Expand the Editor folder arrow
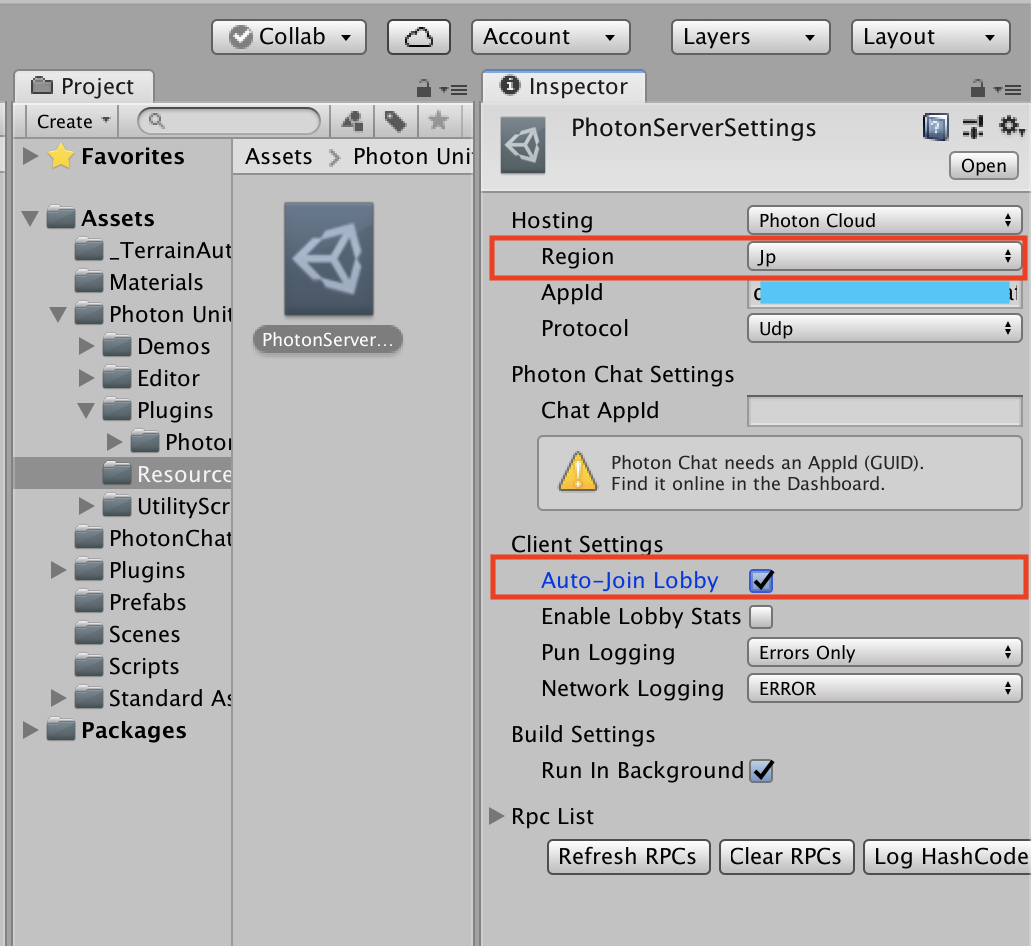Viewport: 1031px width, 946px height. click(x=86, y=378)
